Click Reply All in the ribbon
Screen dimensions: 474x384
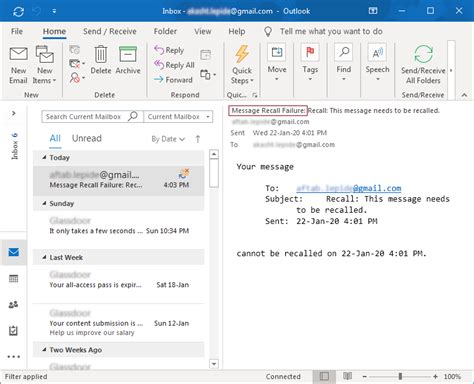(174, 65)
